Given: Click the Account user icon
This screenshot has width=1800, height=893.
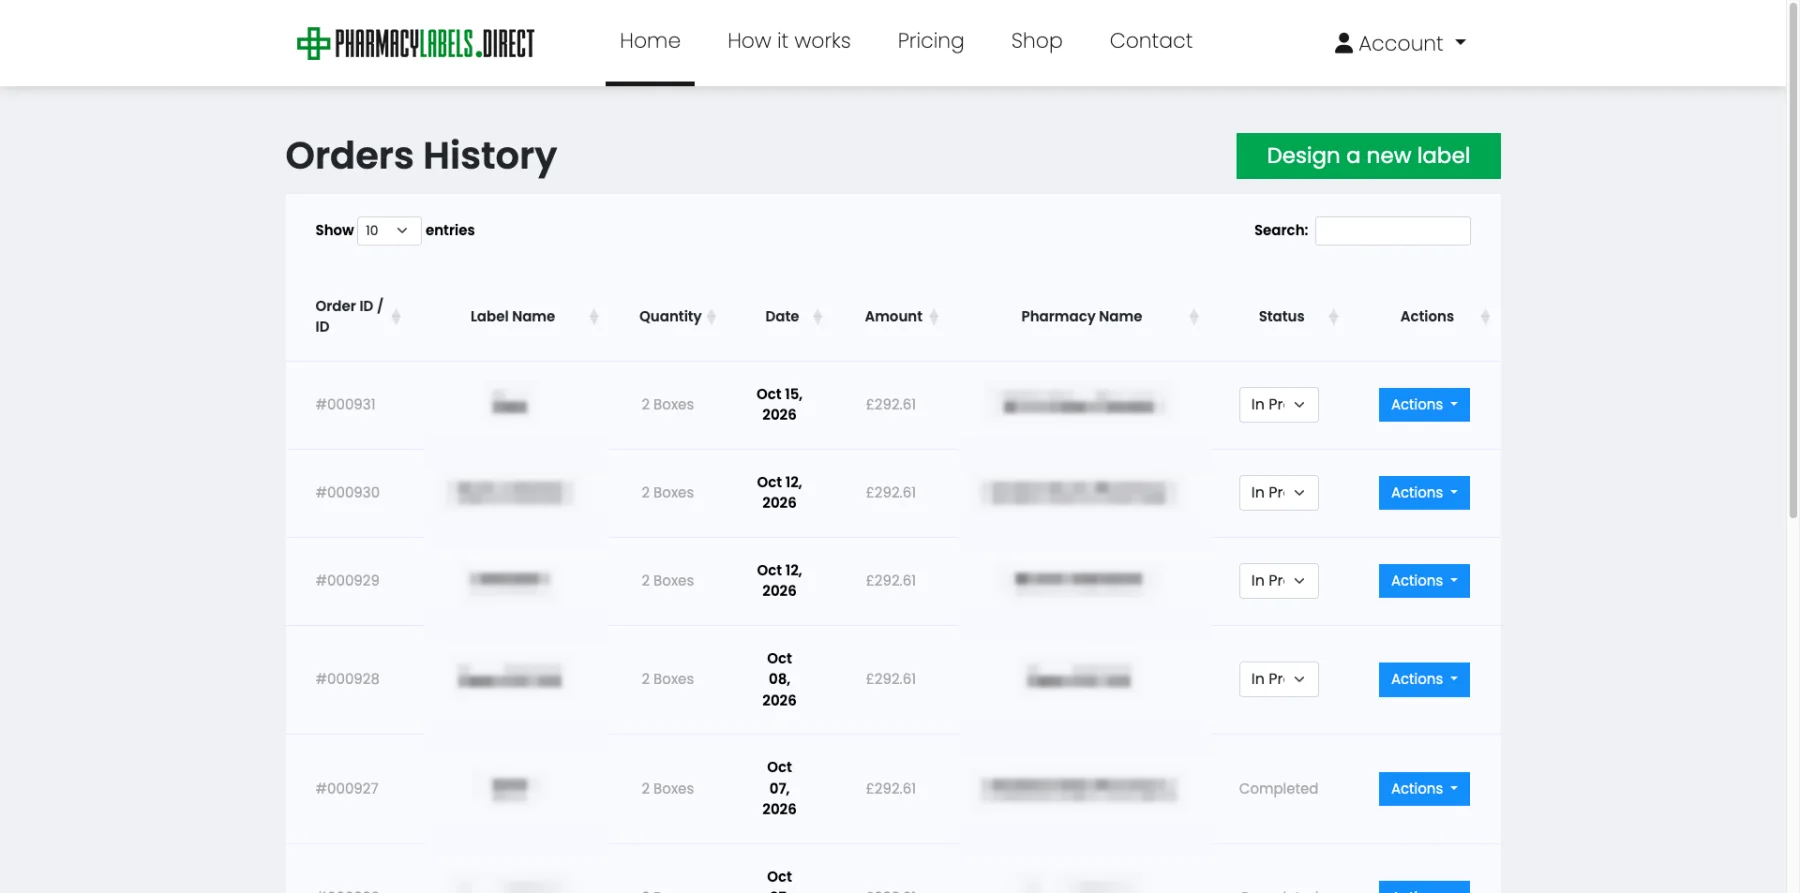Looking at the screenshot, I should 1344,43.
